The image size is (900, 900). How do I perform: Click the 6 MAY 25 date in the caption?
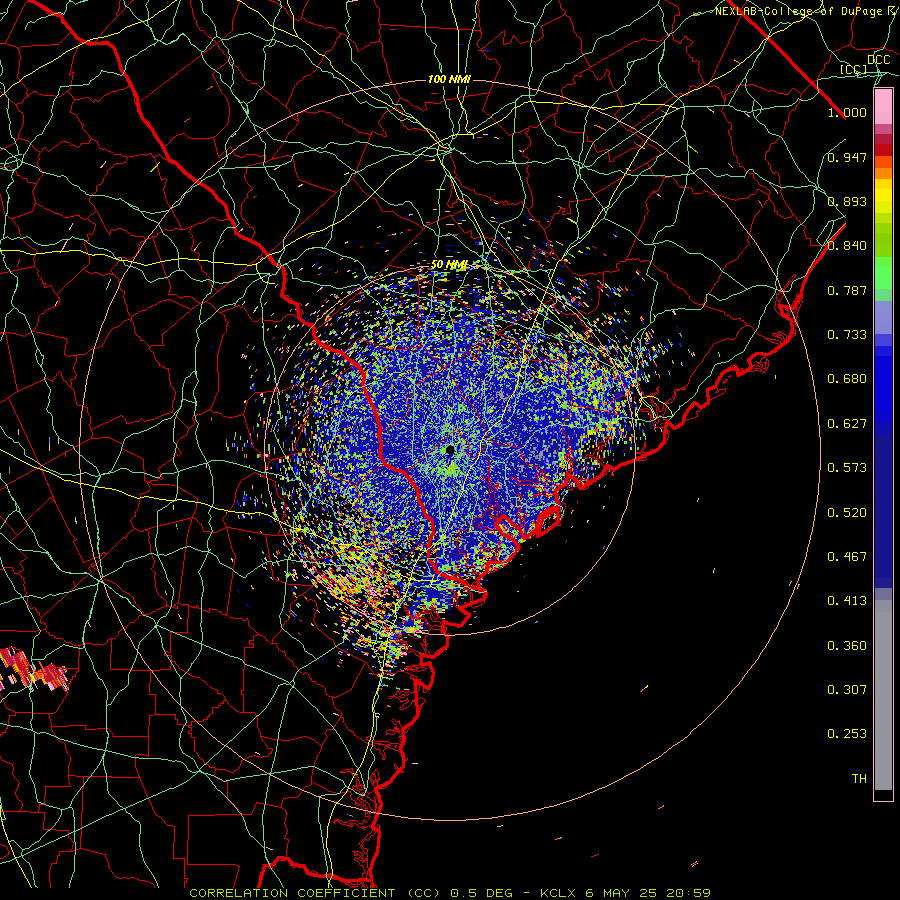(621, 893)
